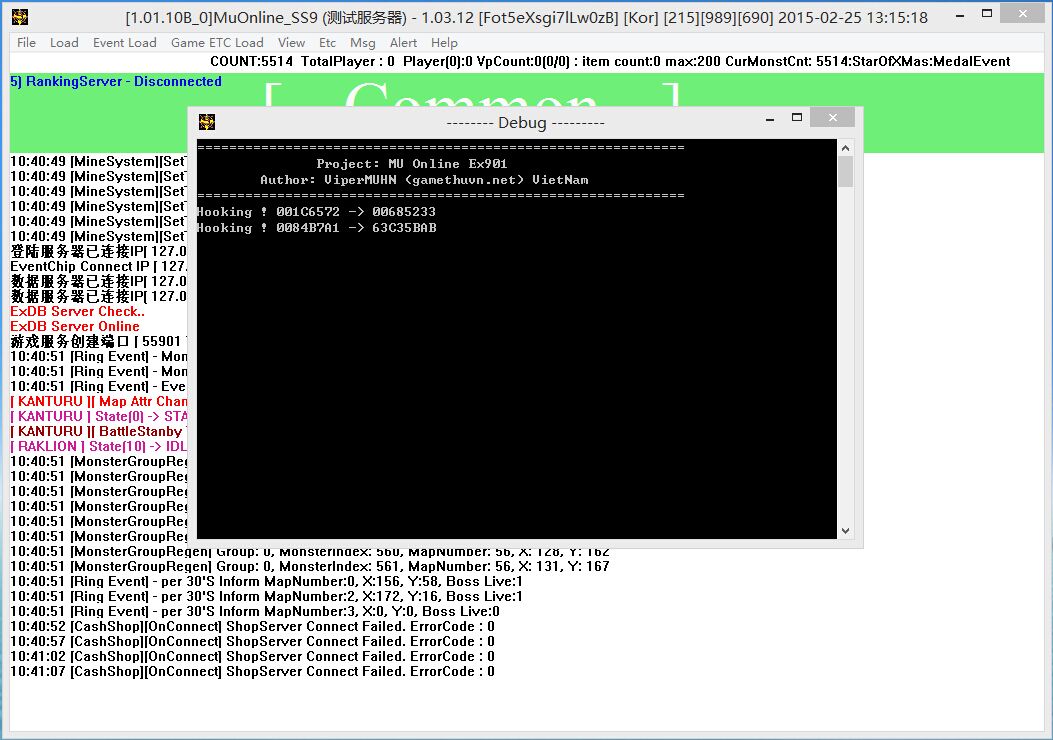Click the 'ExDB Server Online' log line
1053x740 pixels.
coord(75,326)
